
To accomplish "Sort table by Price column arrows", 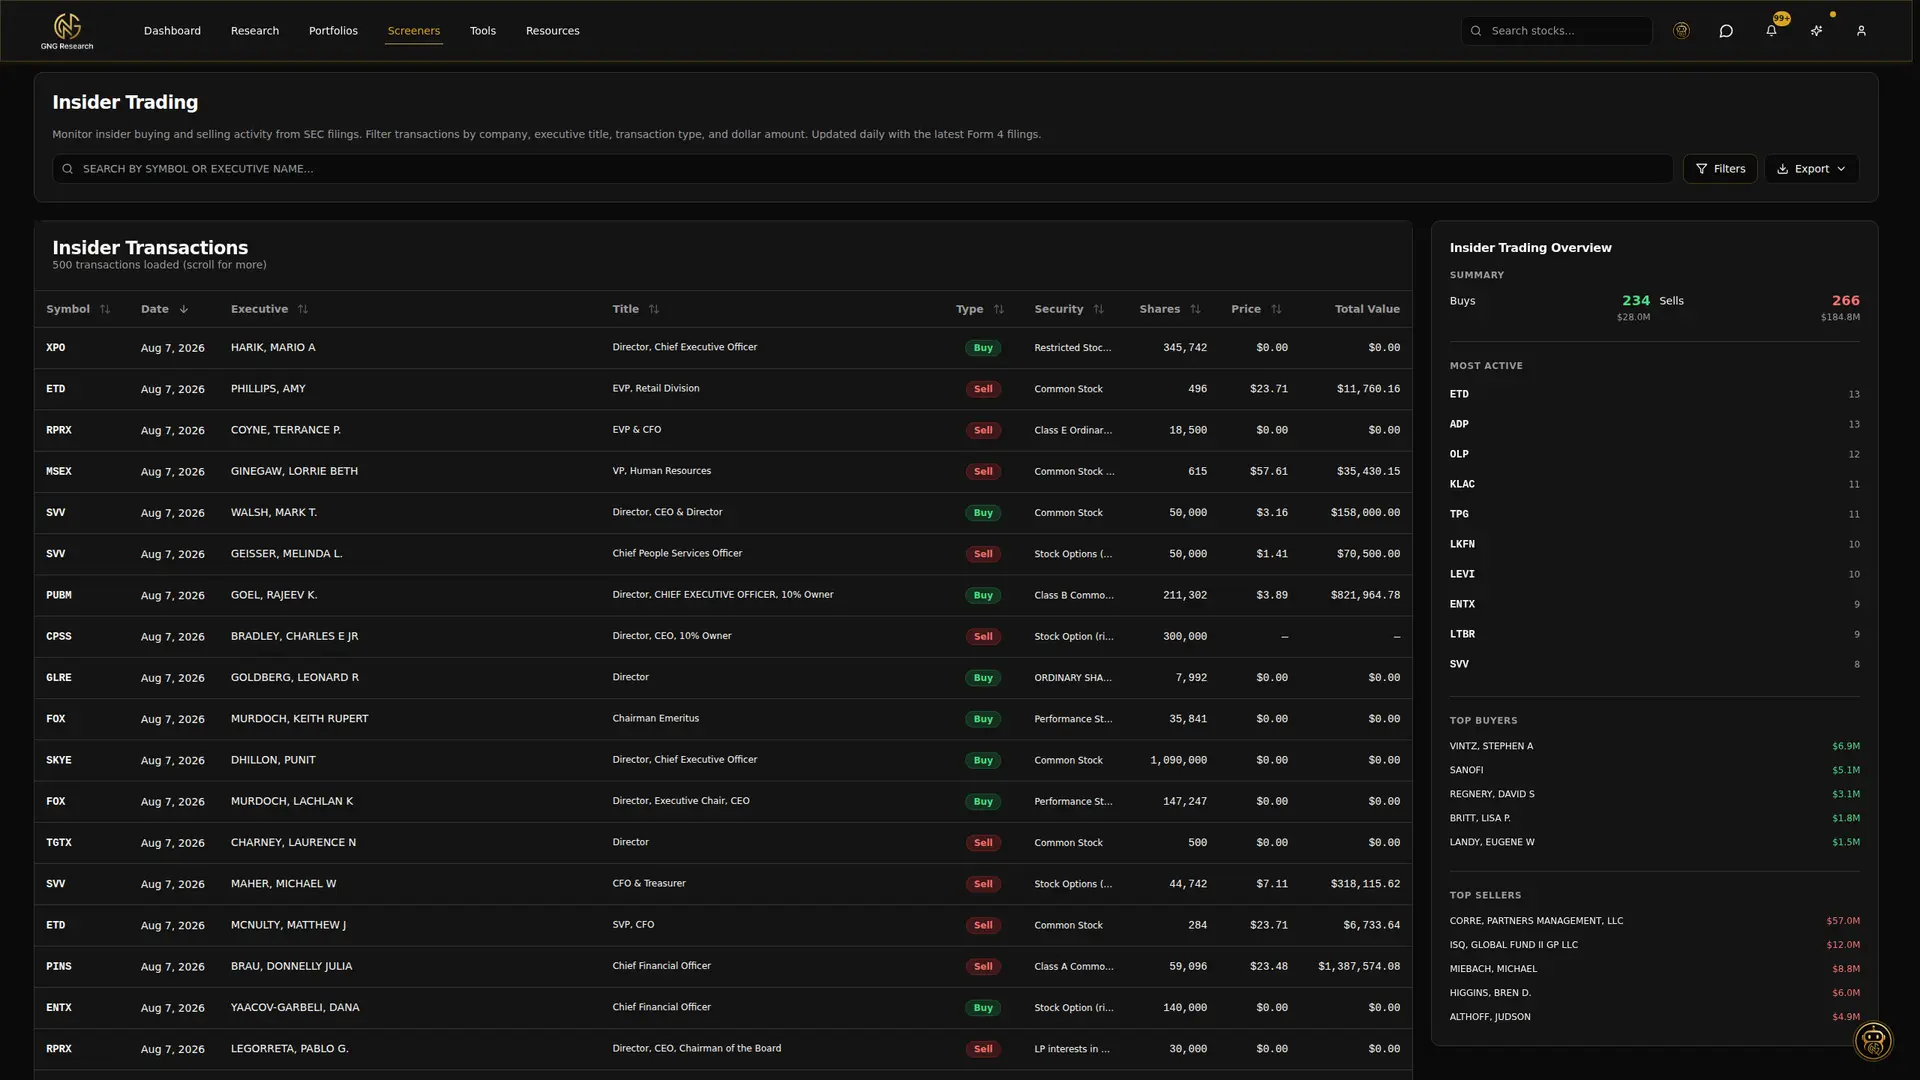I will pyautogui.click(x=1276, y=310).
